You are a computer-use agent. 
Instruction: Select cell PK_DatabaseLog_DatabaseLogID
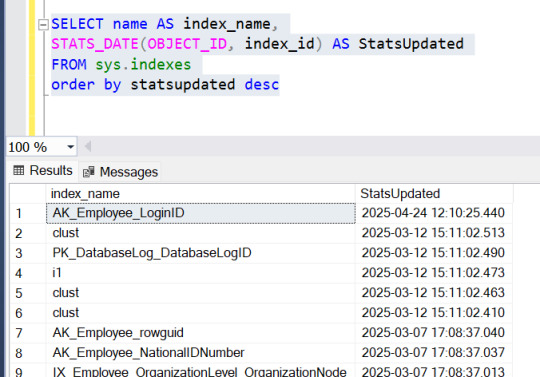tap(200, 253)
